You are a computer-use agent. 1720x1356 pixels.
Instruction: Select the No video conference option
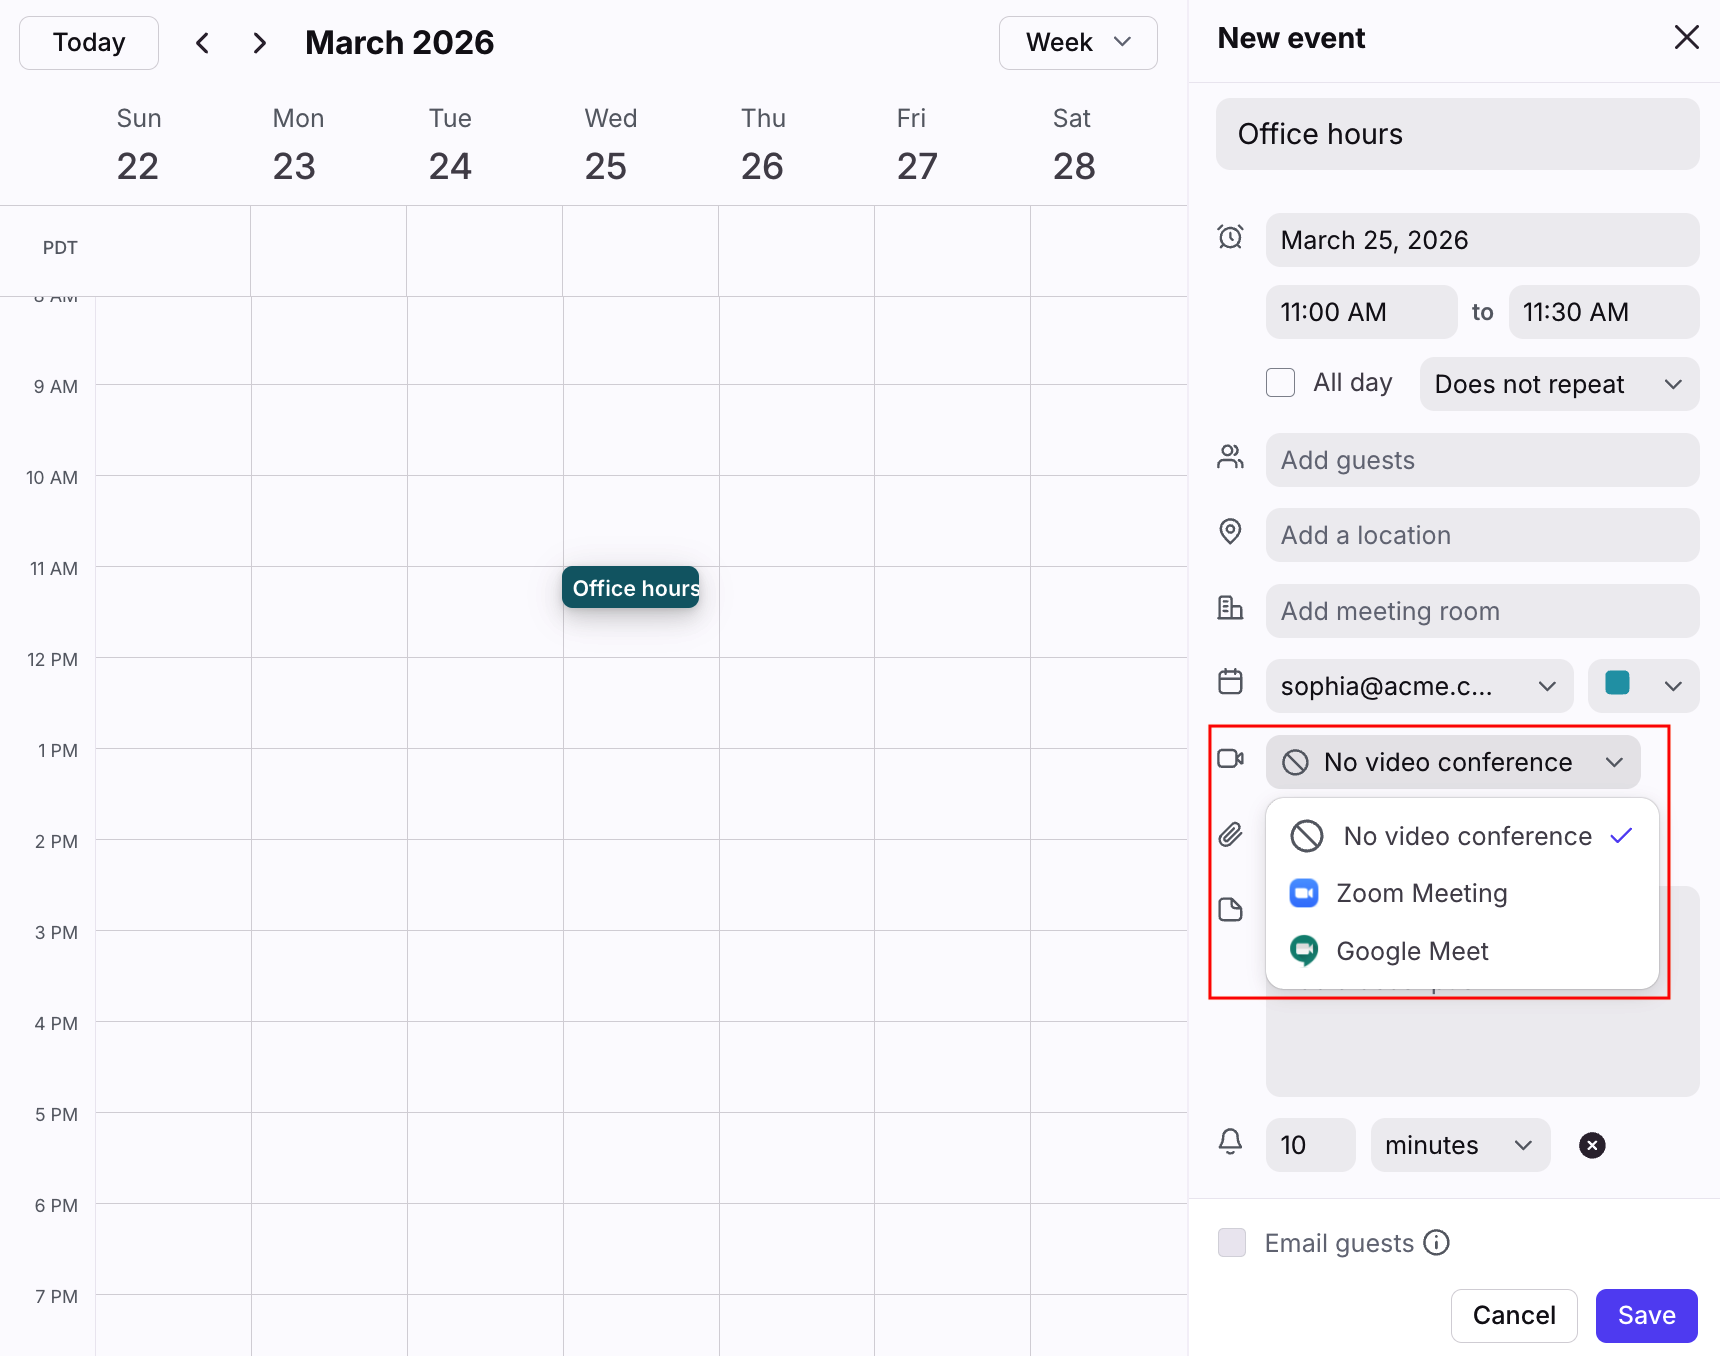tap(1466, 836)
